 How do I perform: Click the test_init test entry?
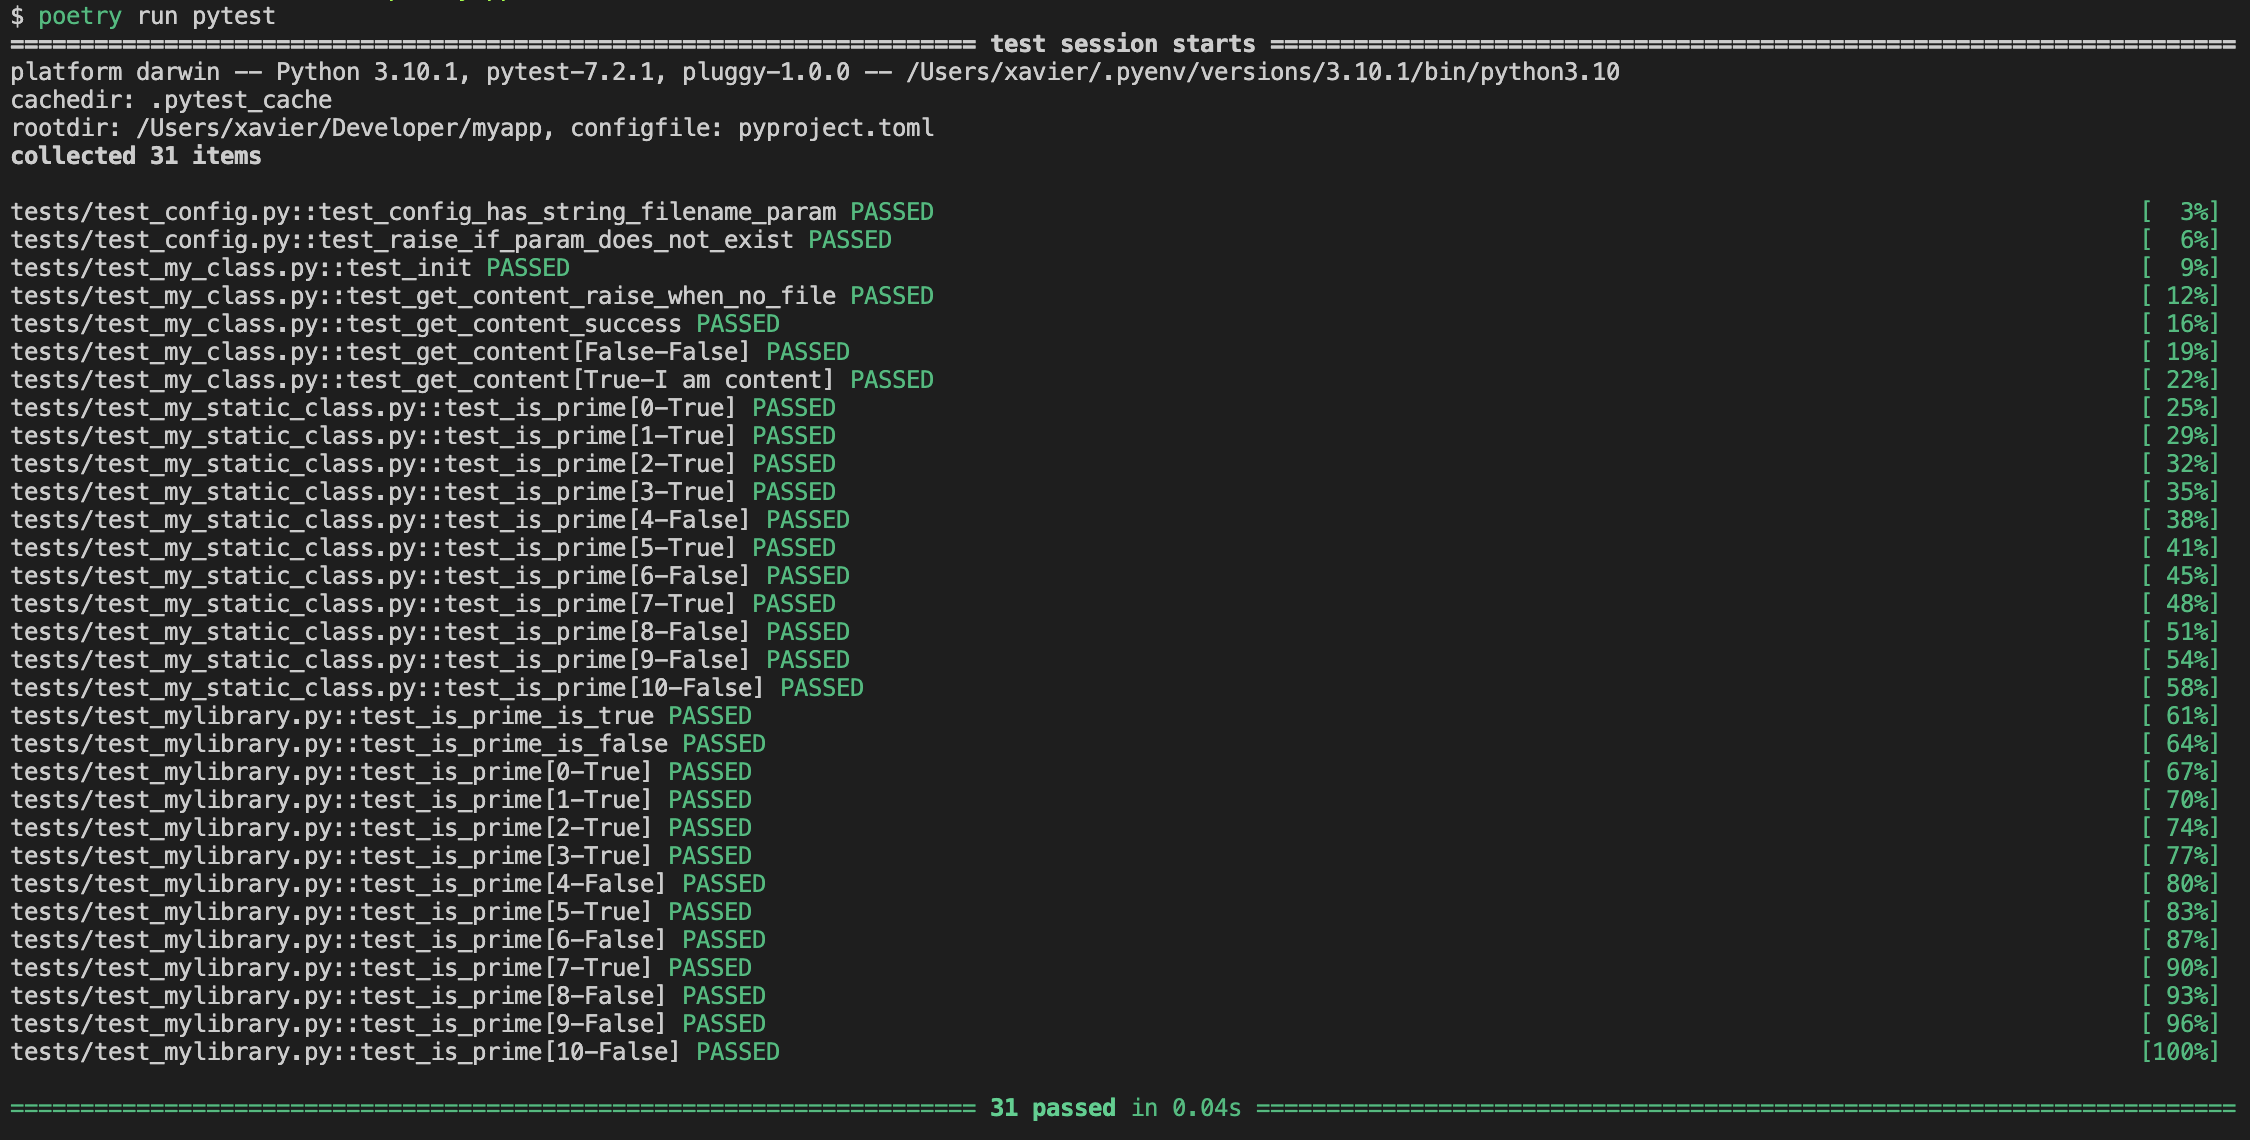241,268
